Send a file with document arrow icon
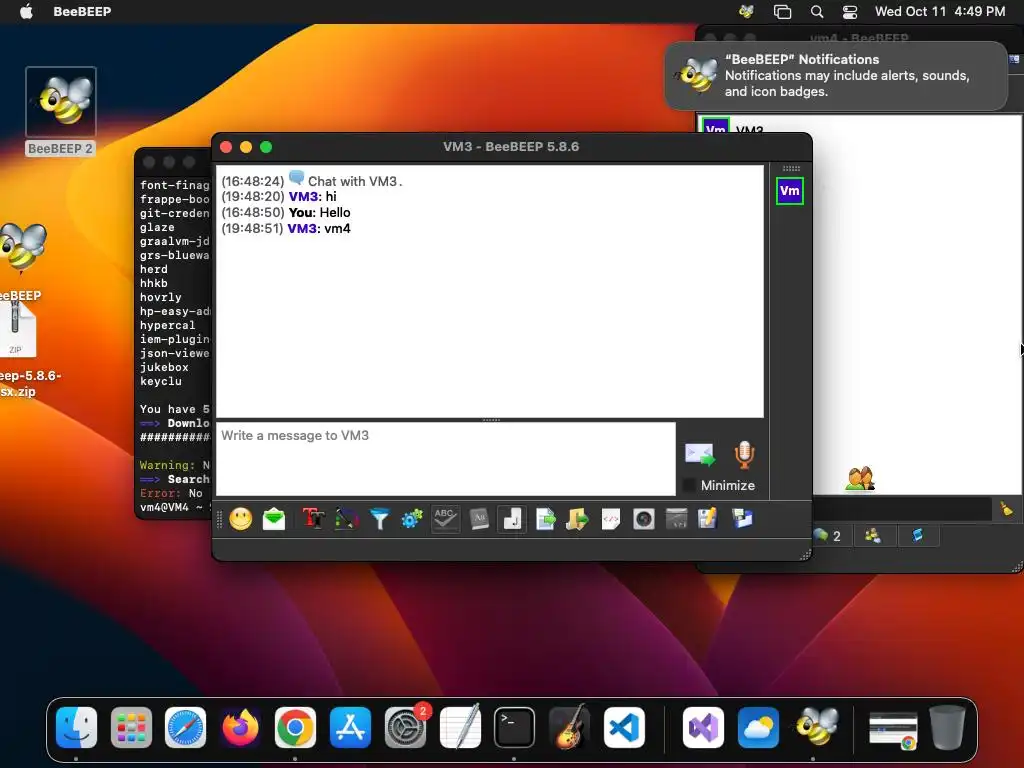Screen dimensions: 1024x768 (x=545, y=519)
